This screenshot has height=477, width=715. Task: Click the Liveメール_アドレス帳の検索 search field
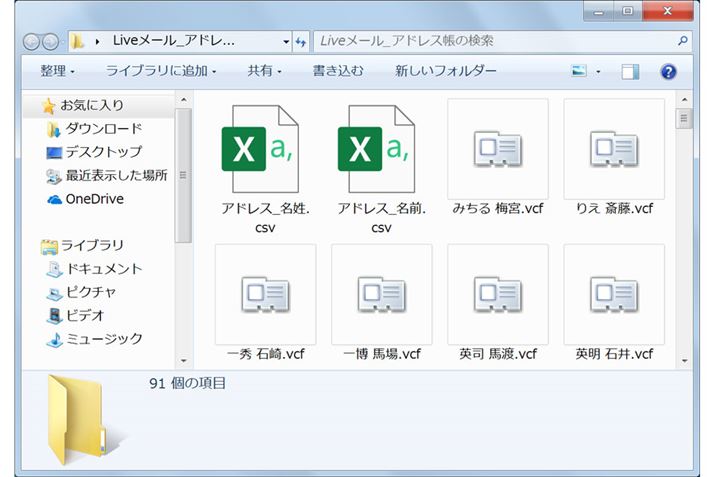point(495,42)
